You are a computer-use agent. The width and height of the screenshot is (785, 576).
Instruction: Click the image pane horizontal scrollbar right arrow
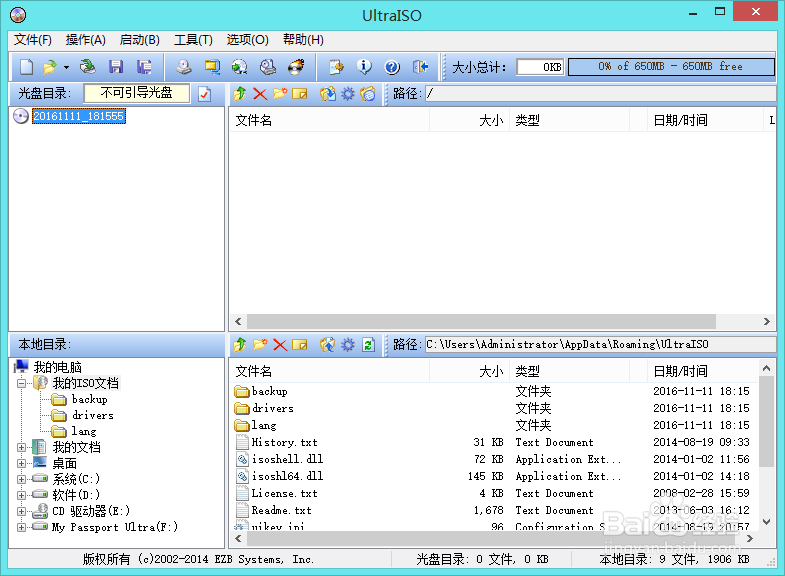pos(766,321)
